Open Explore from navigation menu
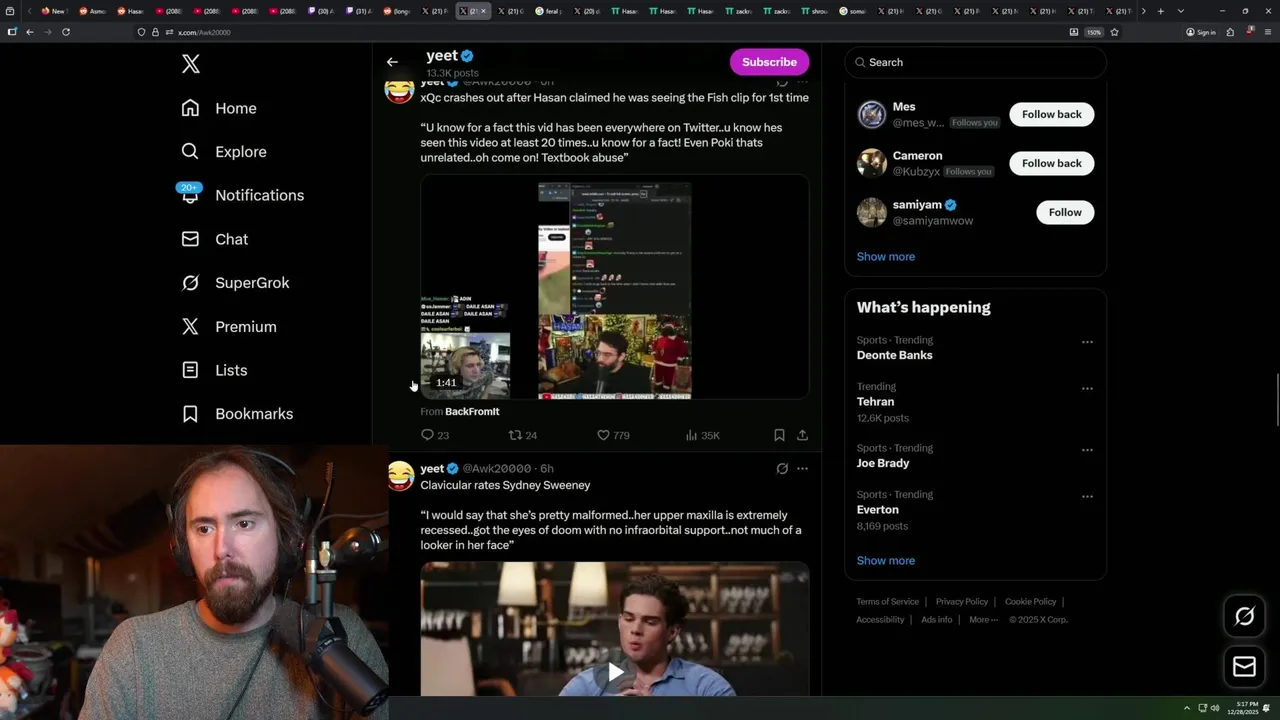The width and height of the screenshot is (1280, 720). [241, 152]
